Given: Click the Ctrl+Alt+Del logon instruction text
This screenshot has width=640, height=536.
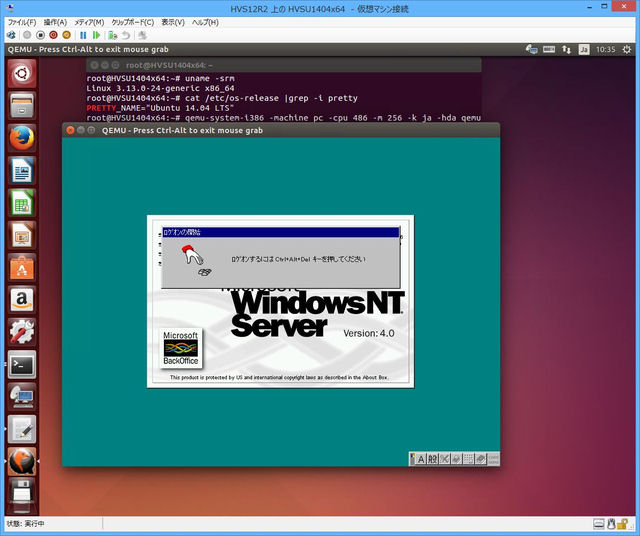Looking at the screenshot, I should coord(298,259).
